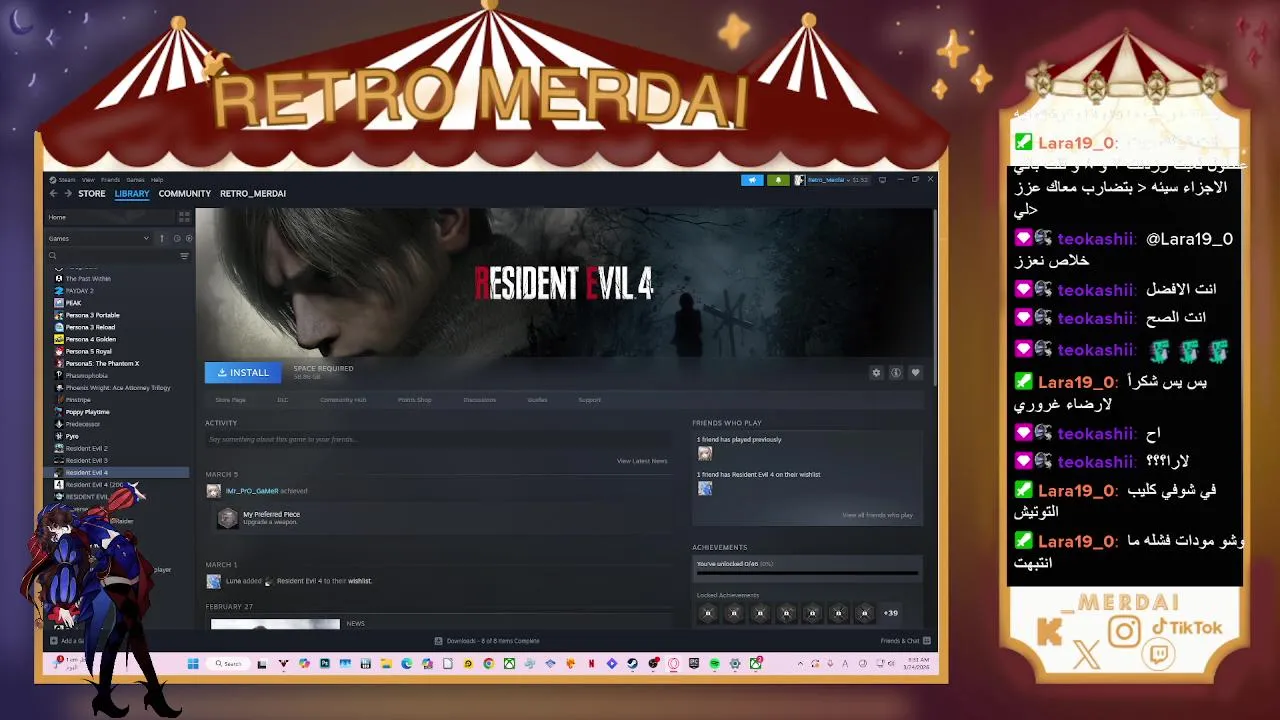The width and height of the screenshot is (1280, 720).
Task: Select Persona 3 Reload in library list
Action: [x=90, y=327]
